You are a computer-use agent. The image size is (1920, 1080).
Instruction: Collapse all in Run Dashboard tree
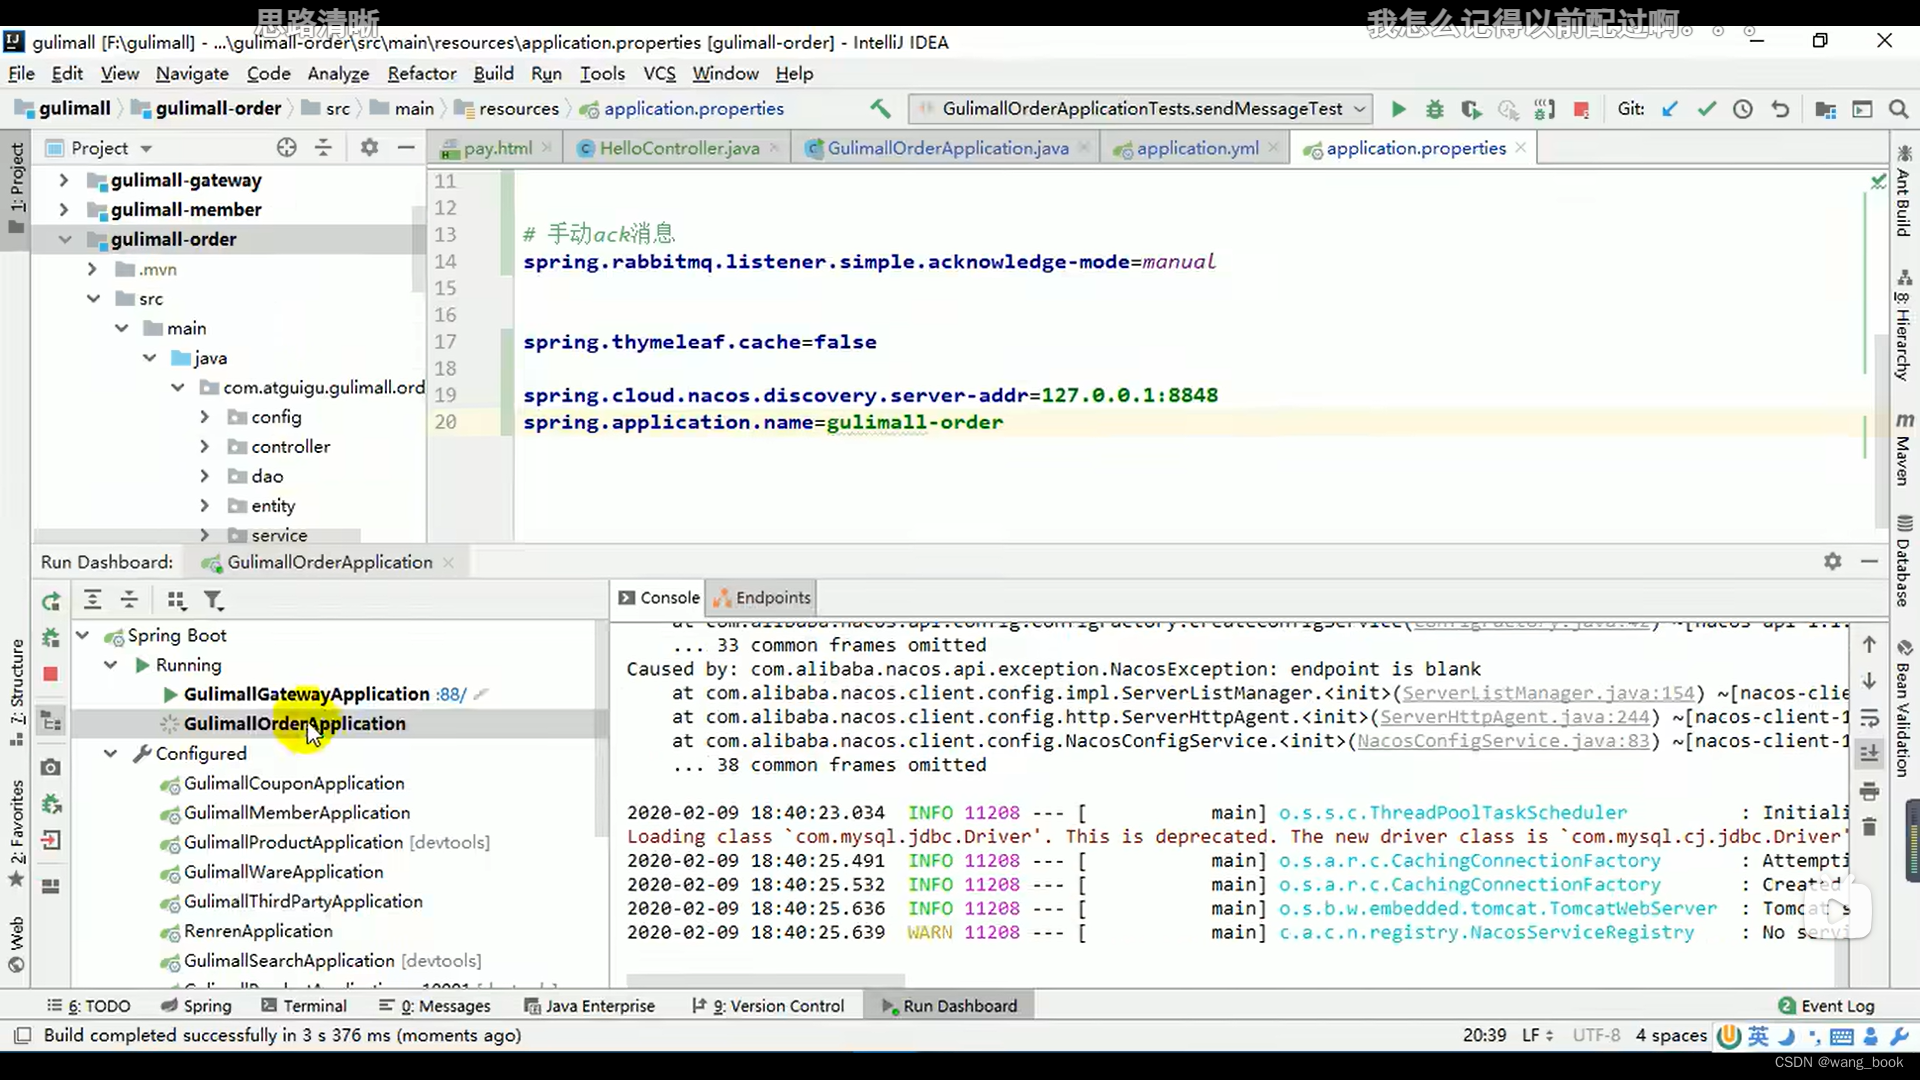(x=129, y=600)
